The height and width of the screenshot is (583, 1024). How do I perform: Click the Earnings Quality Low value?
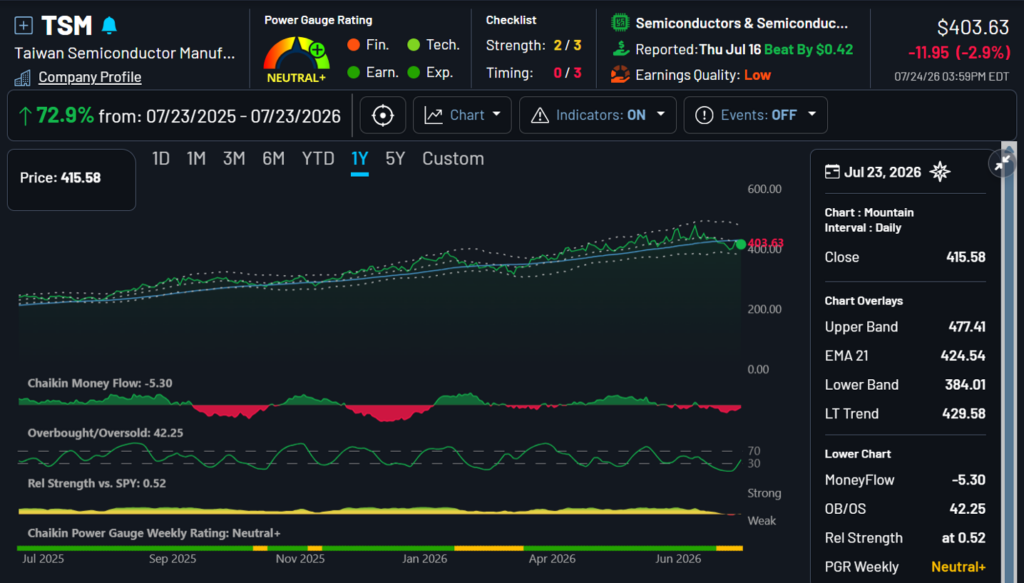tap(758, 75)
